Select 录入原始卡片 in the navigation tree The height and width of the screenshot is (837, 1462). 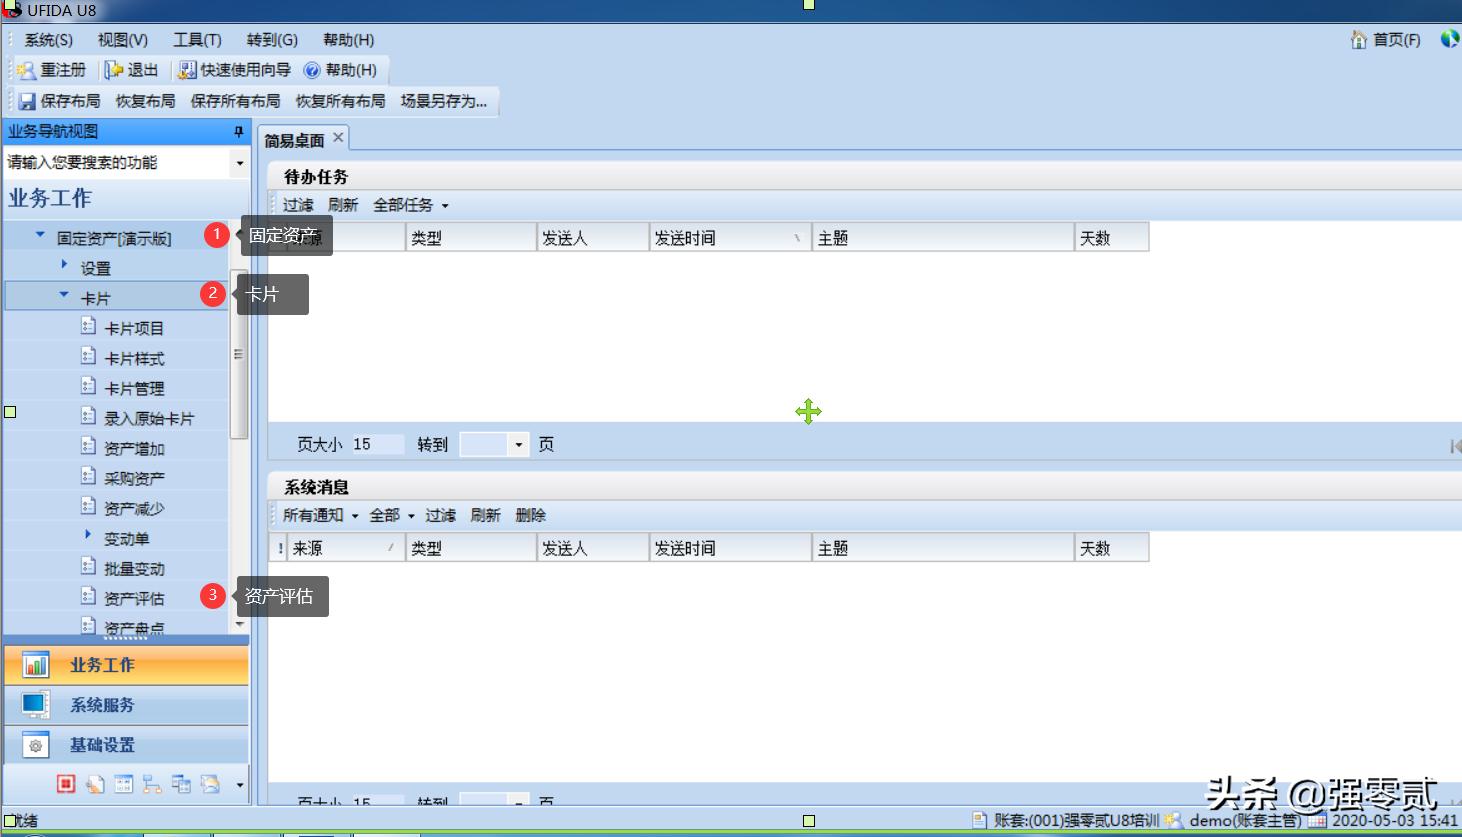pyautogui.click(x=144, y=417)
